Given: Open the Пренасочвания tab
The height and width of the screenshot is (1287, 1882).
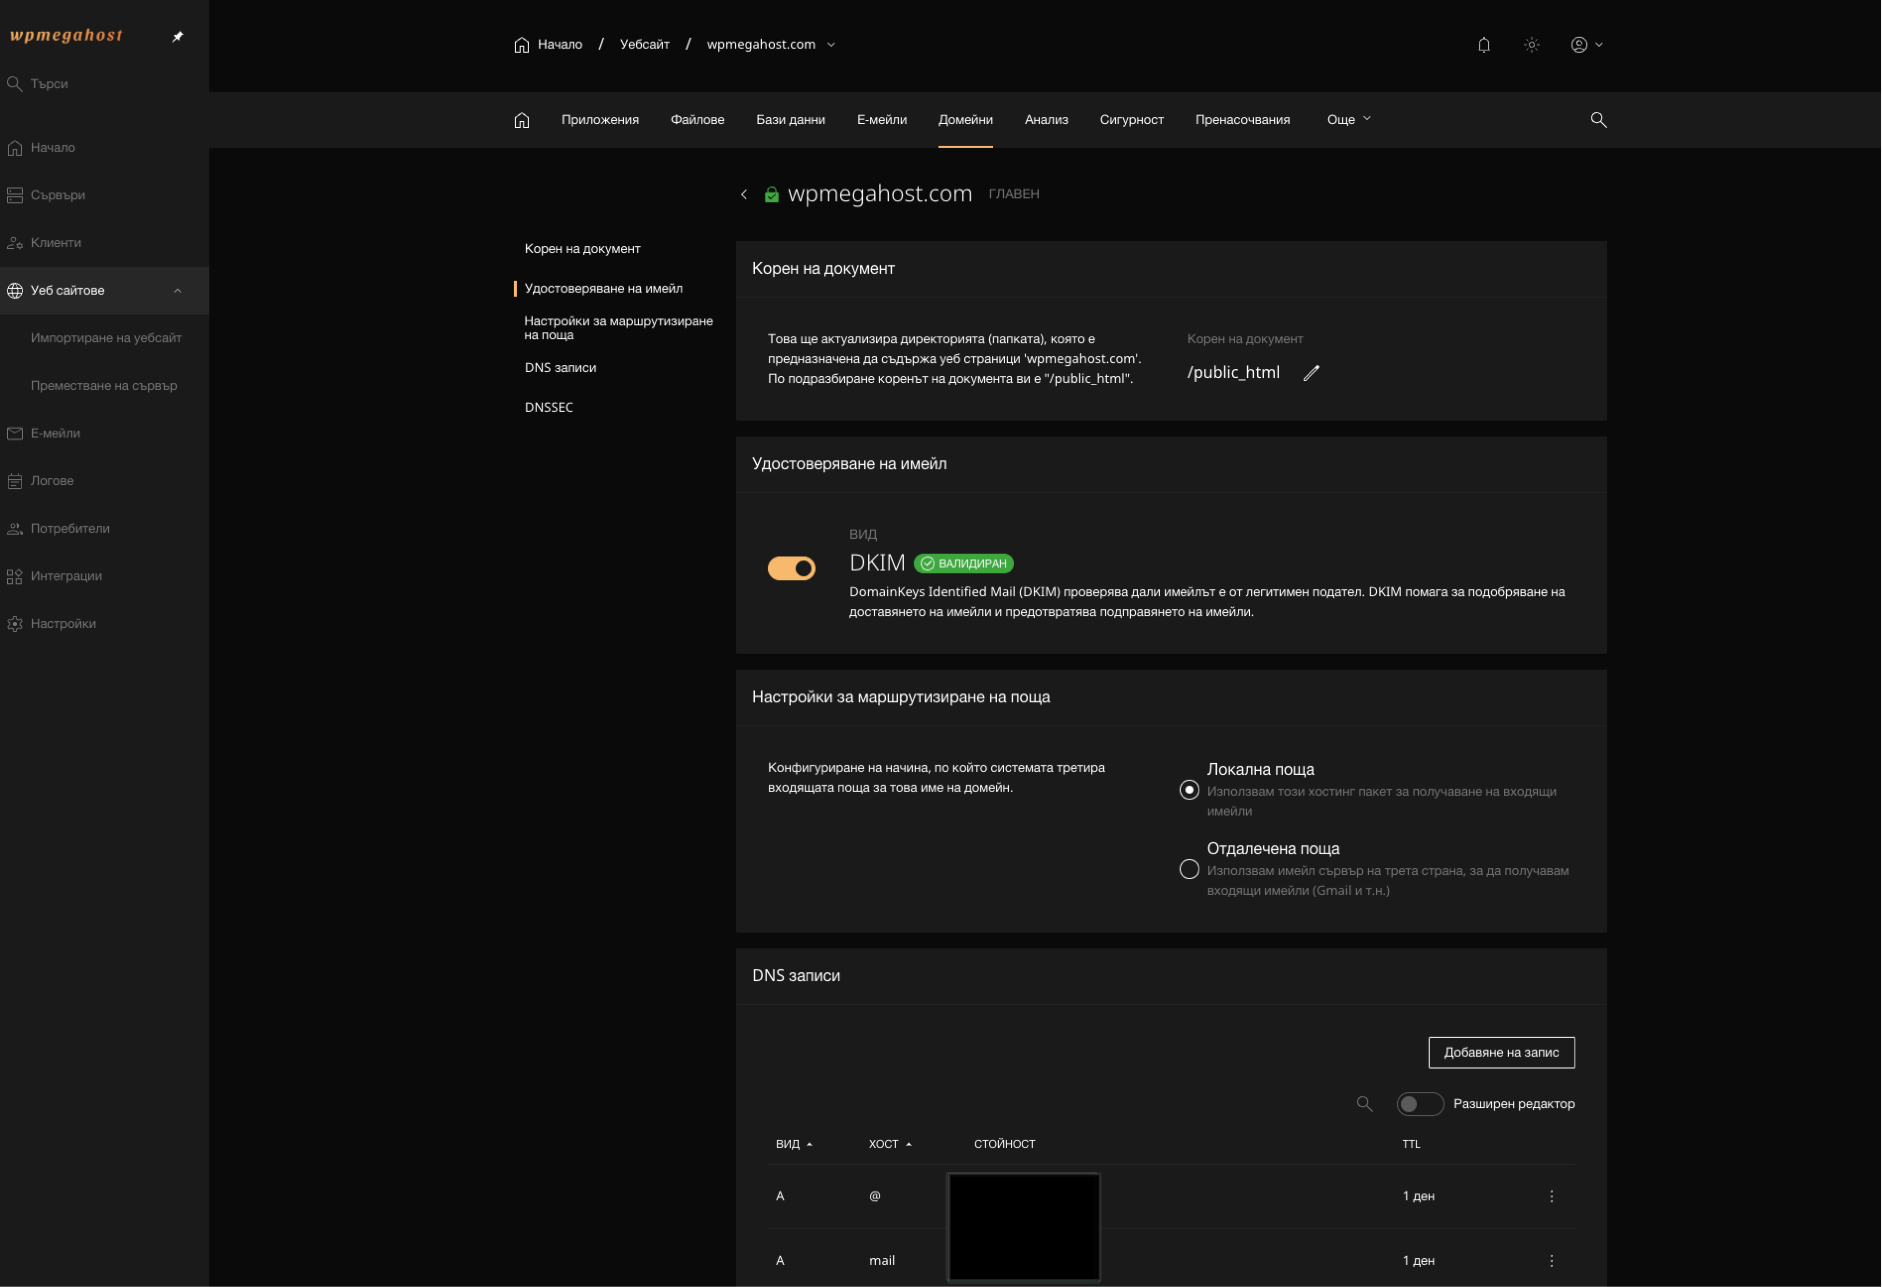Looking at the screenshot, I should point(1242,120).
